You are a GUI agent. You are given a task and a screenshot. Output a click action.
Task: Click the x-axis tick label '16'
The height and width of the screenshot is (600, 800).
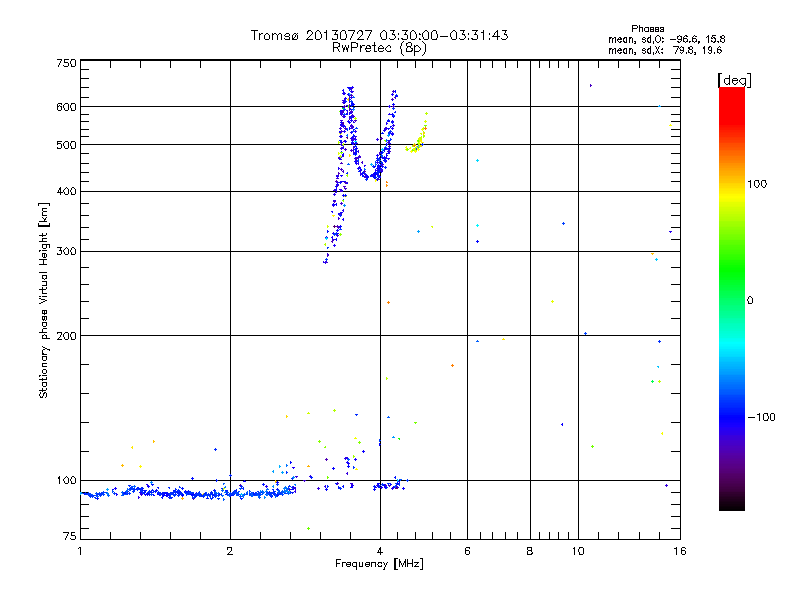[x=680, y=551]
